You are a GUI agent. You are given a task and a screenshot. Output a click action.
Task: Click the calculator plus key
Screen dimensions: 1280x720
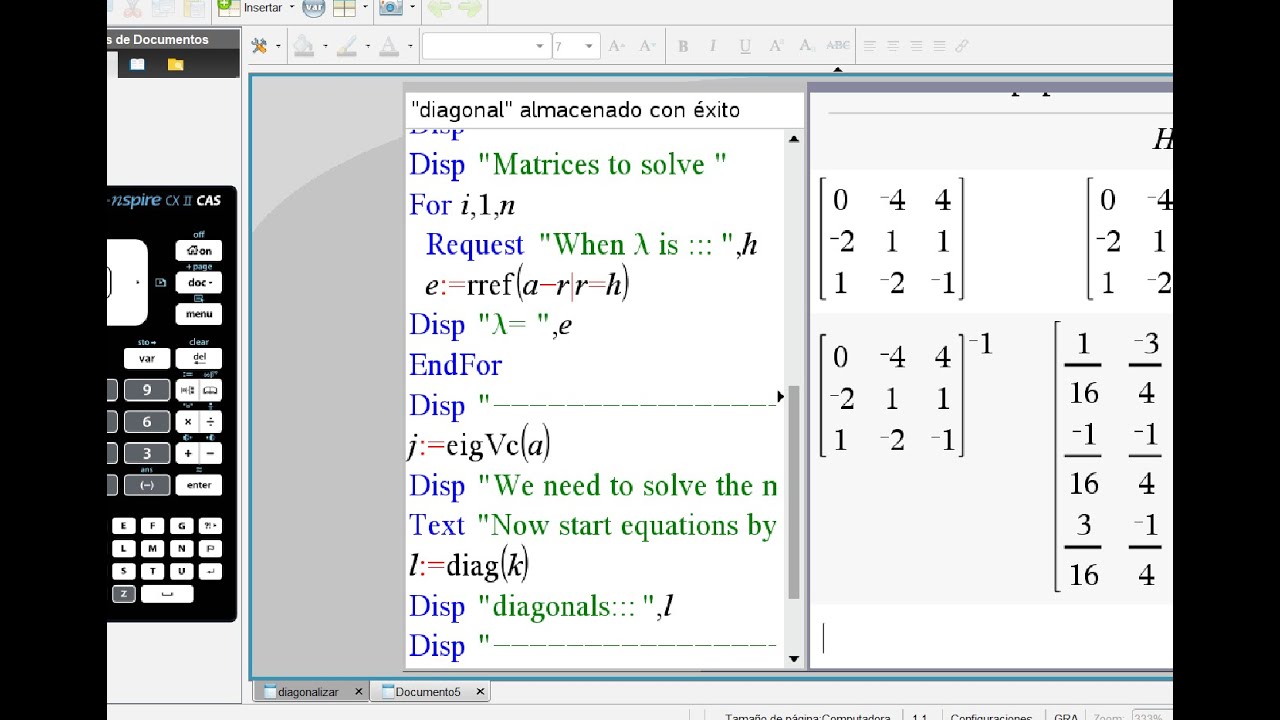point(187,454)
